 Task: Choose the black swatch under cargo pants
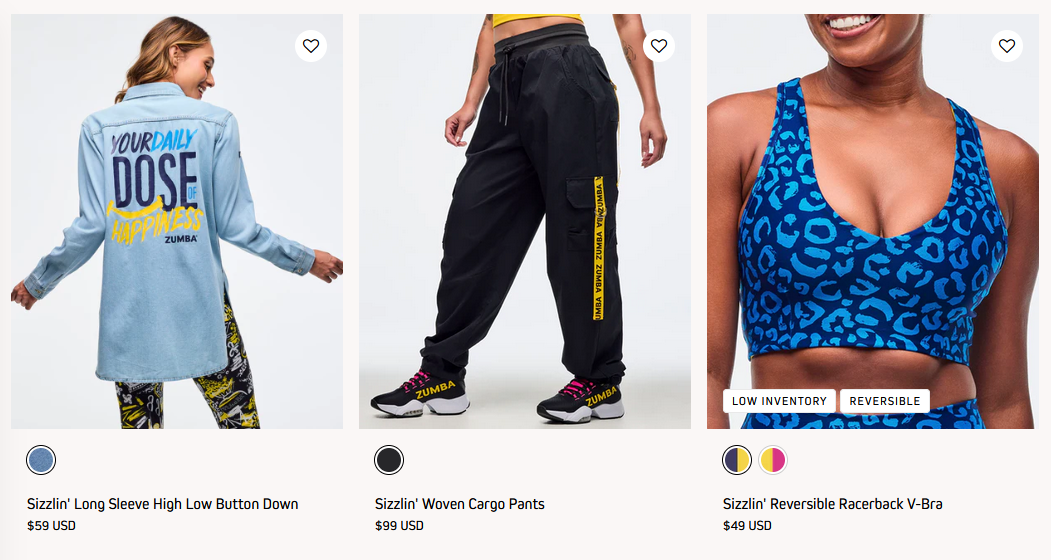click(x=389, y=460)
